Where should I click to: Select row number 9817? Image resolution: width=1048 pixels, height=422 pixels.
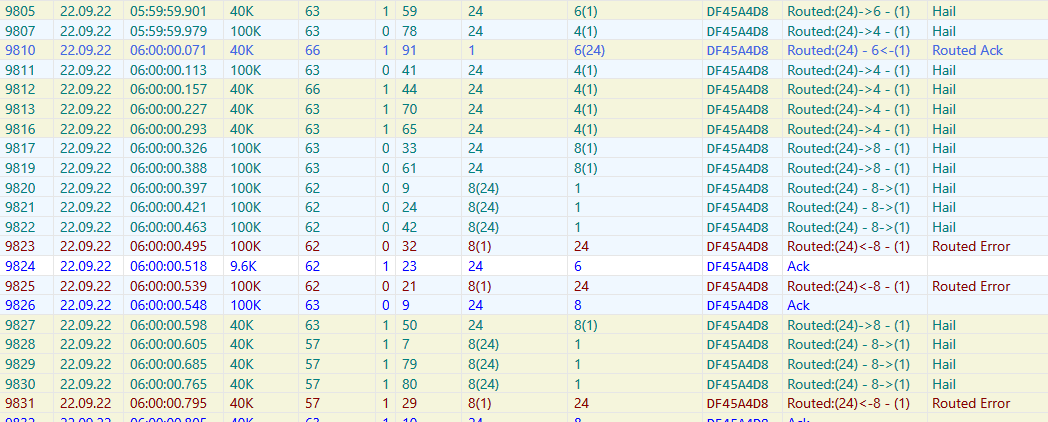coord(18,148)
